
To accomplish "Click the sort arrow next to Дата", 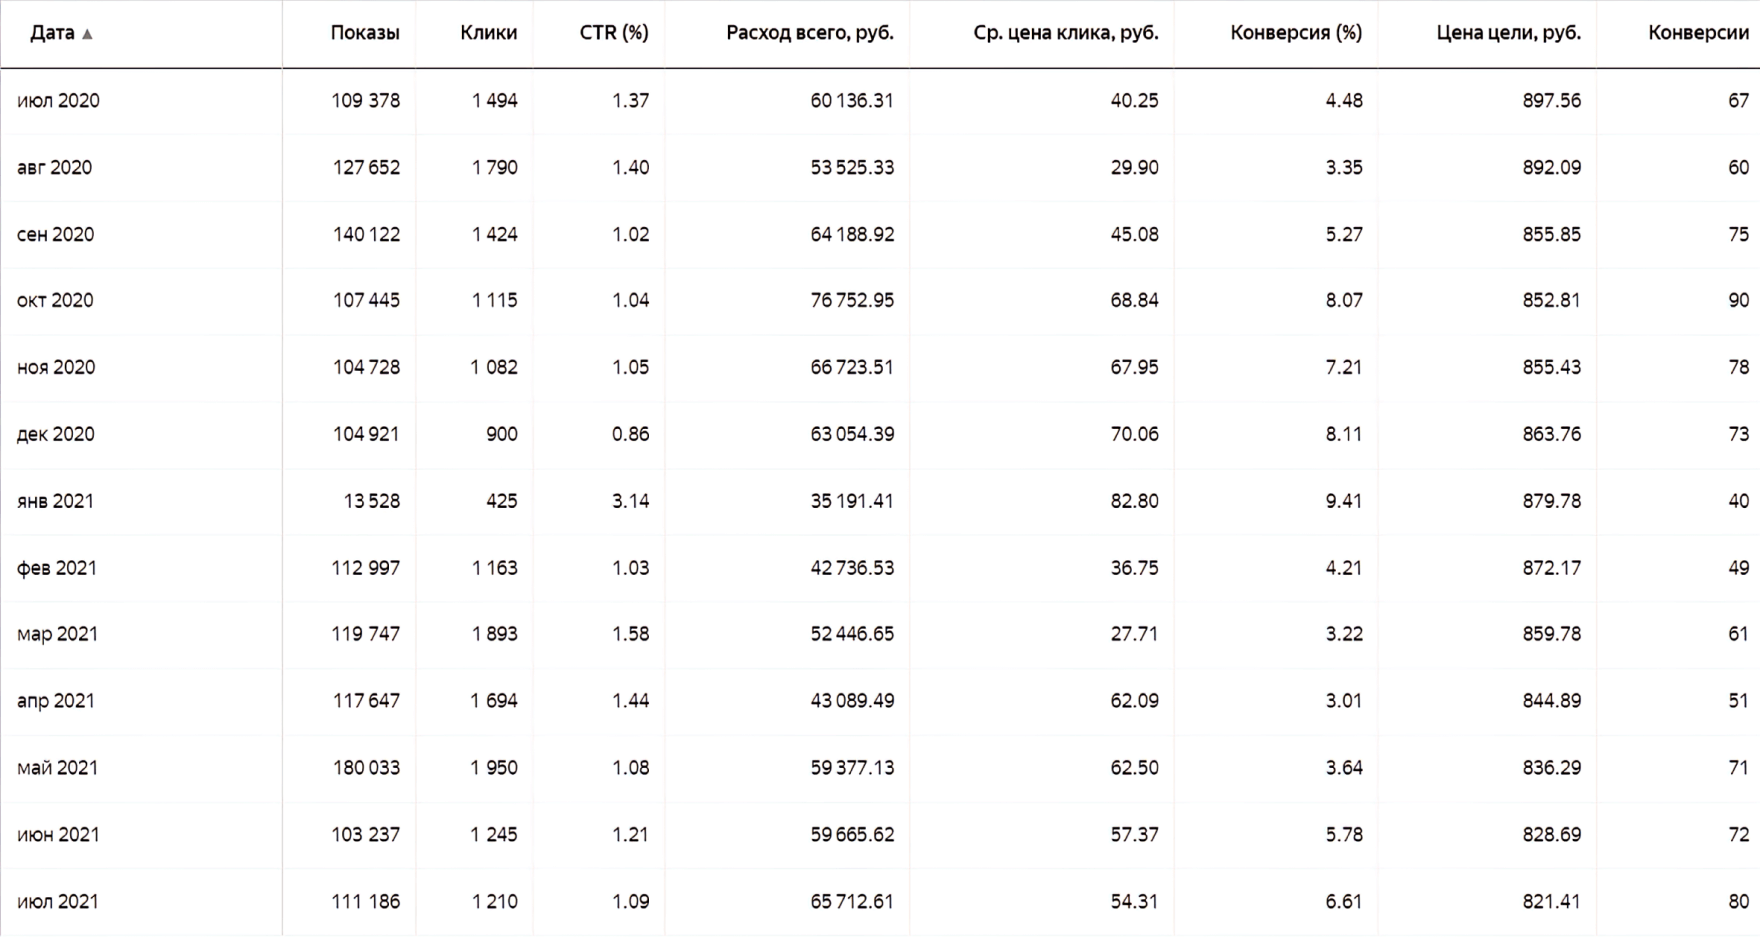I will click(x=87, y=34).
